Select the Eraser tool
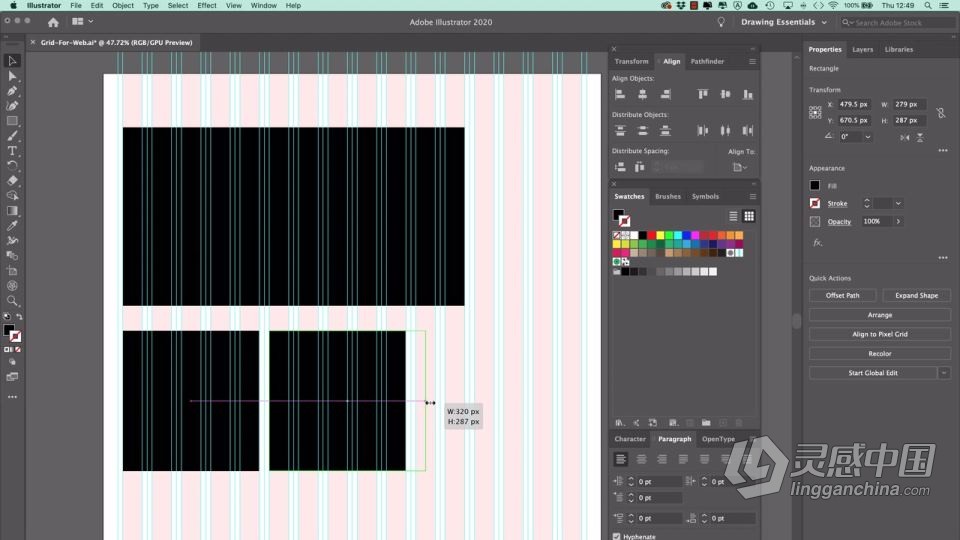Screen dimensions: 960x540 (x=12, y=181)
